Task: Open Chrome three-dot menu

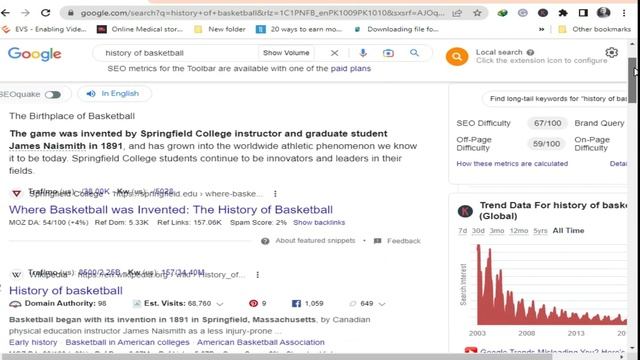Action: point(624,13)
